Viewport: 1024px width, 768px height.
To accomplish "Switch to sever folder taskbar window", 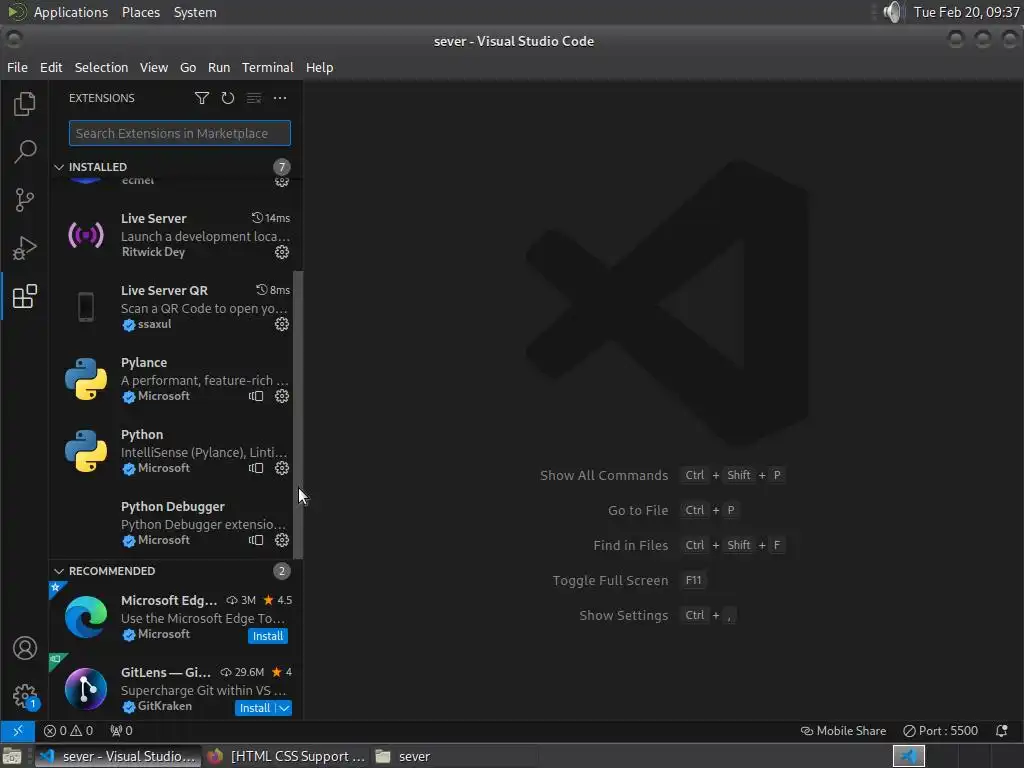I will point(403,756).
